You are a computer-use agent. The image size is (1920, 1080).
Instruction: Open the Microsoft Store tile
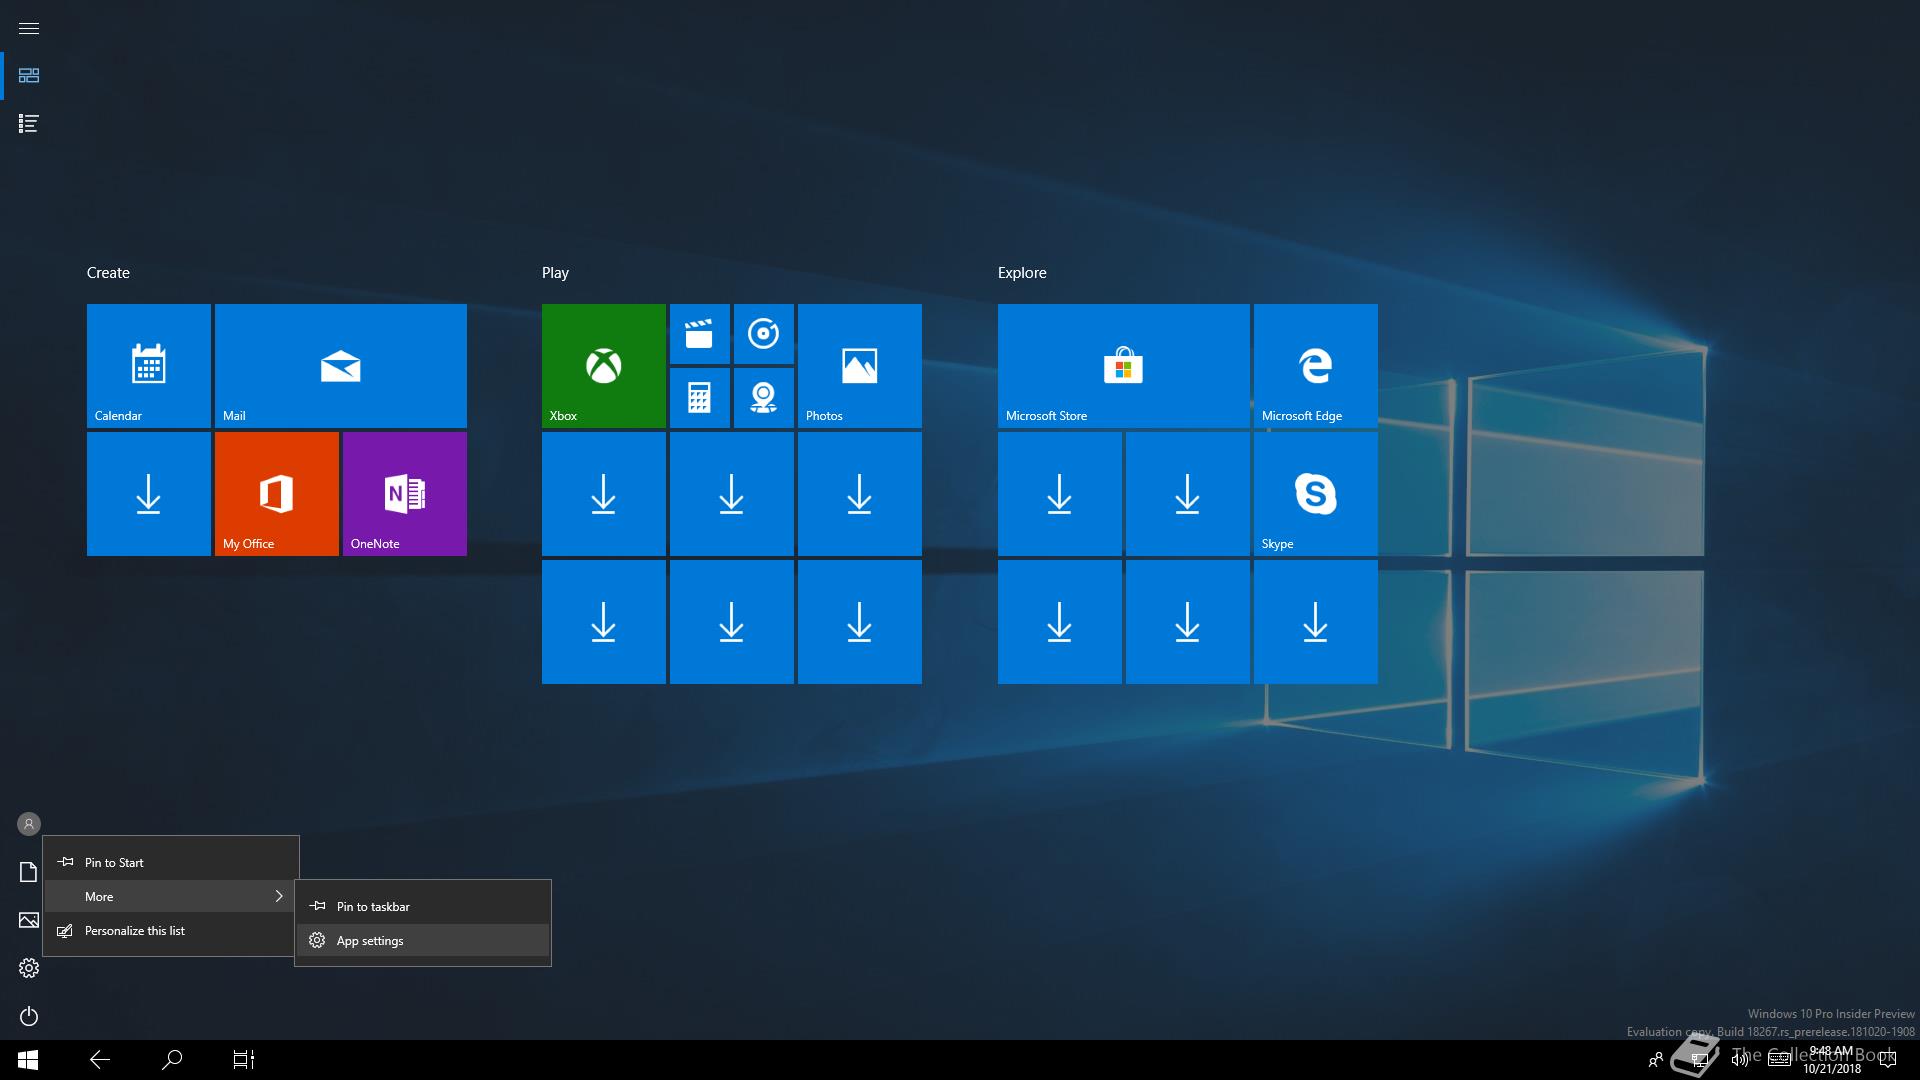(x=1124, y=366)
